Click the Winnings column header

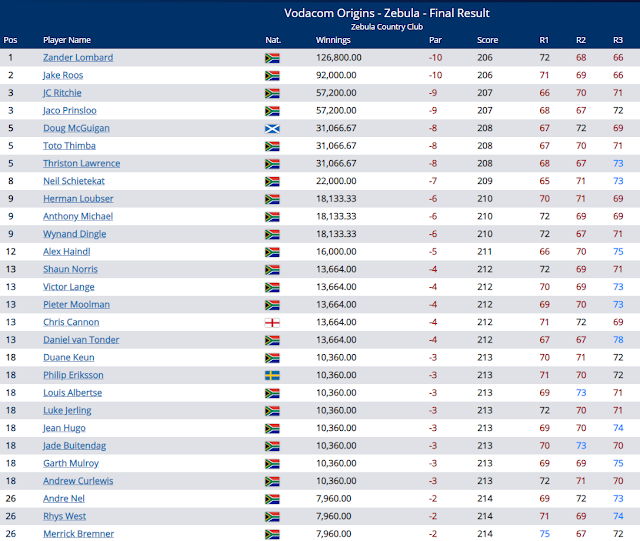pyautogui.click(x=333, y=40)
